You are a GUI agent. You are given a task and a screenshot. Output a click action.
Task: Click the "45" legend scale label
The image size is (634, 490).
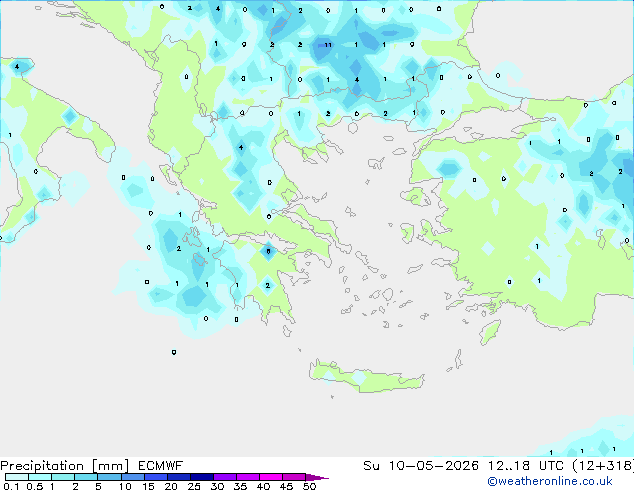286,486
